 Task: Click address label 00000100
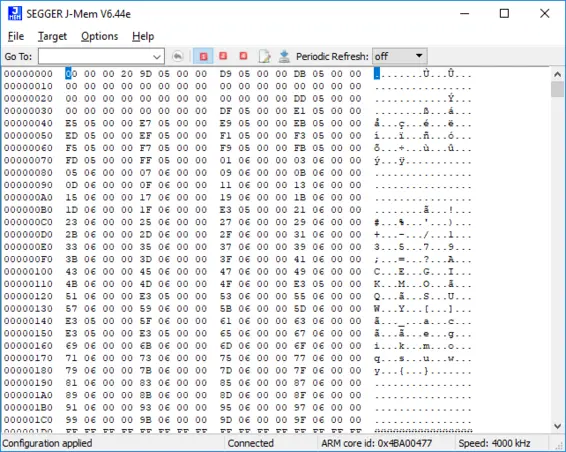(x=28, y=271)
